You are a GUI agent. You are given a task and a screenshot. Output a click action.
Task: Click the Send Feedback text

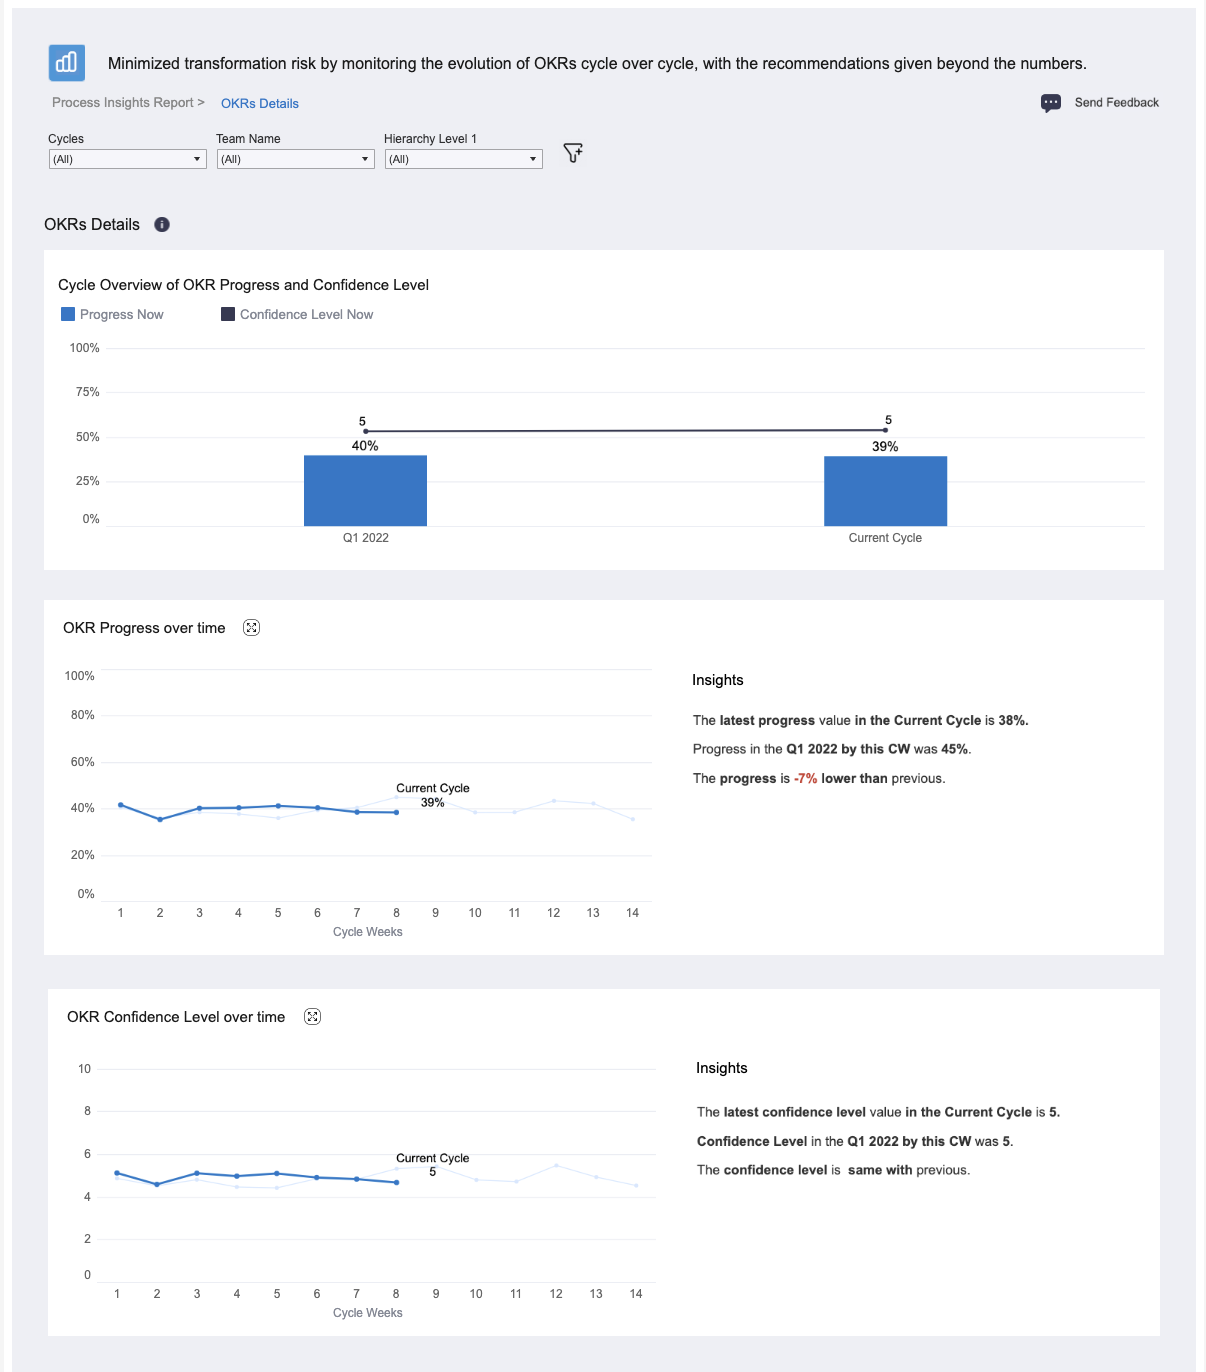pyautogui.click(x=1116, y=103)
